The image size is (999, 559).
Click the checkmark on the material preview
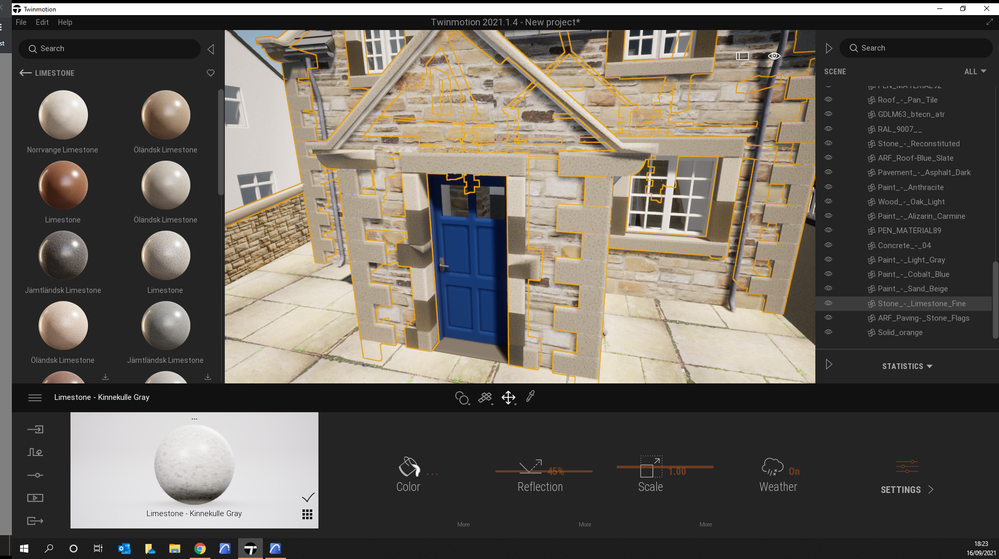pyautogui.click(x=308, y=497)
